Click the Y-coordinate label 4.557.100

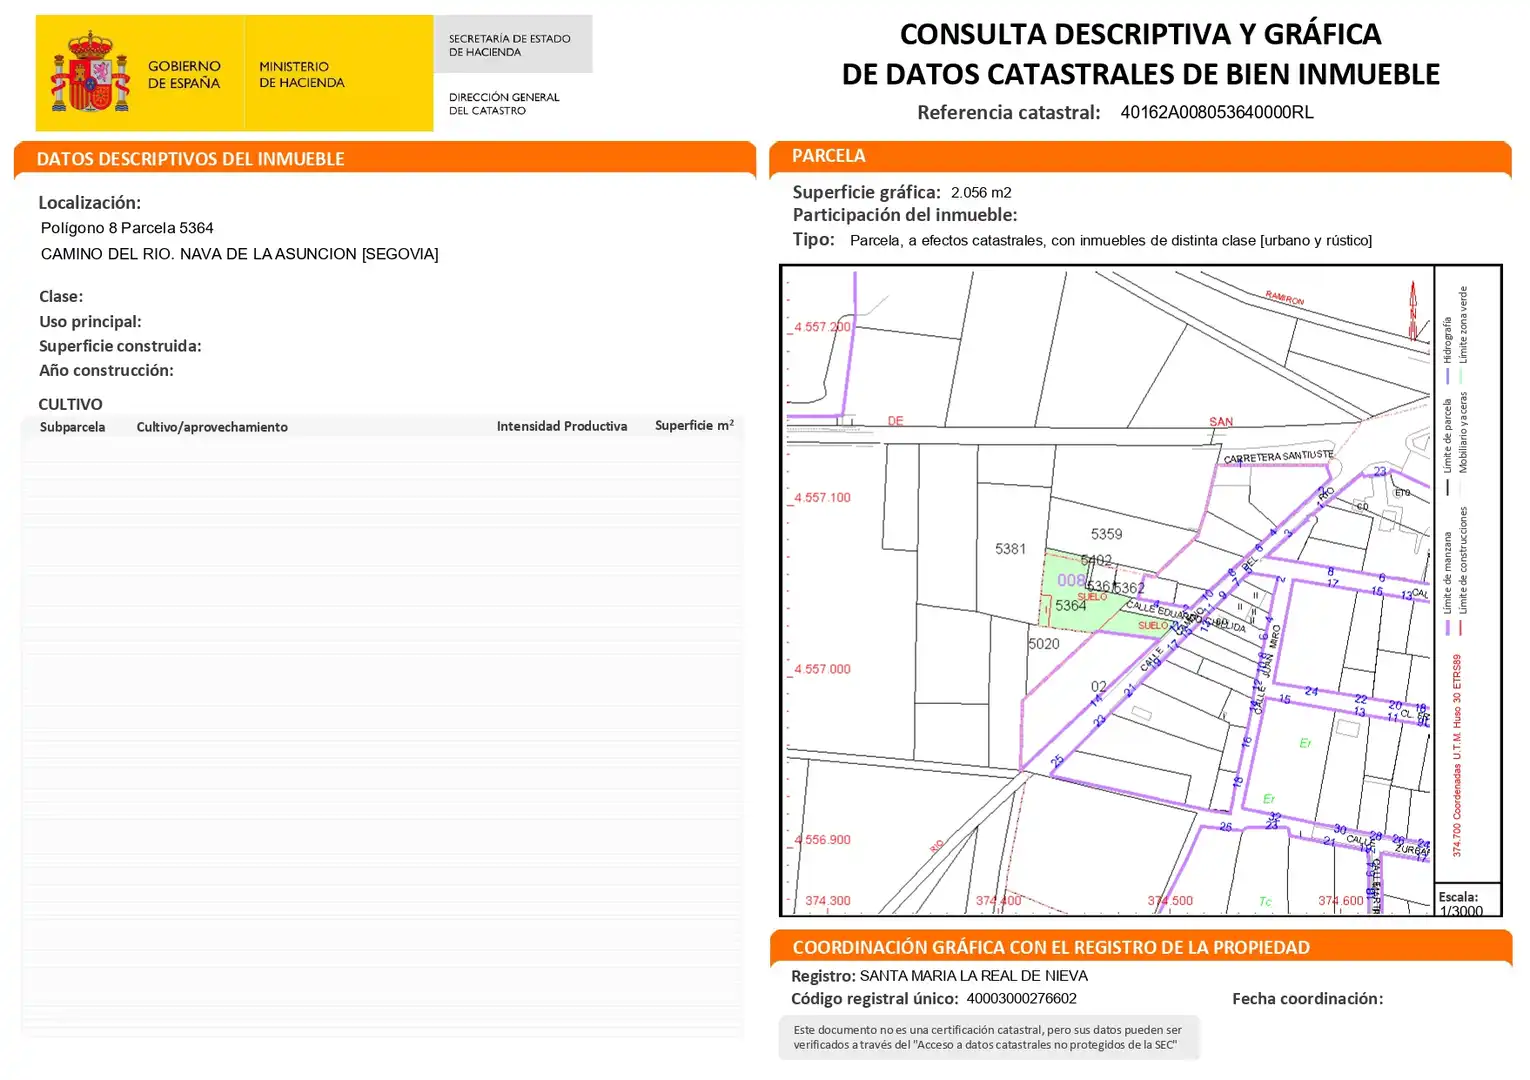pos(822,497)
